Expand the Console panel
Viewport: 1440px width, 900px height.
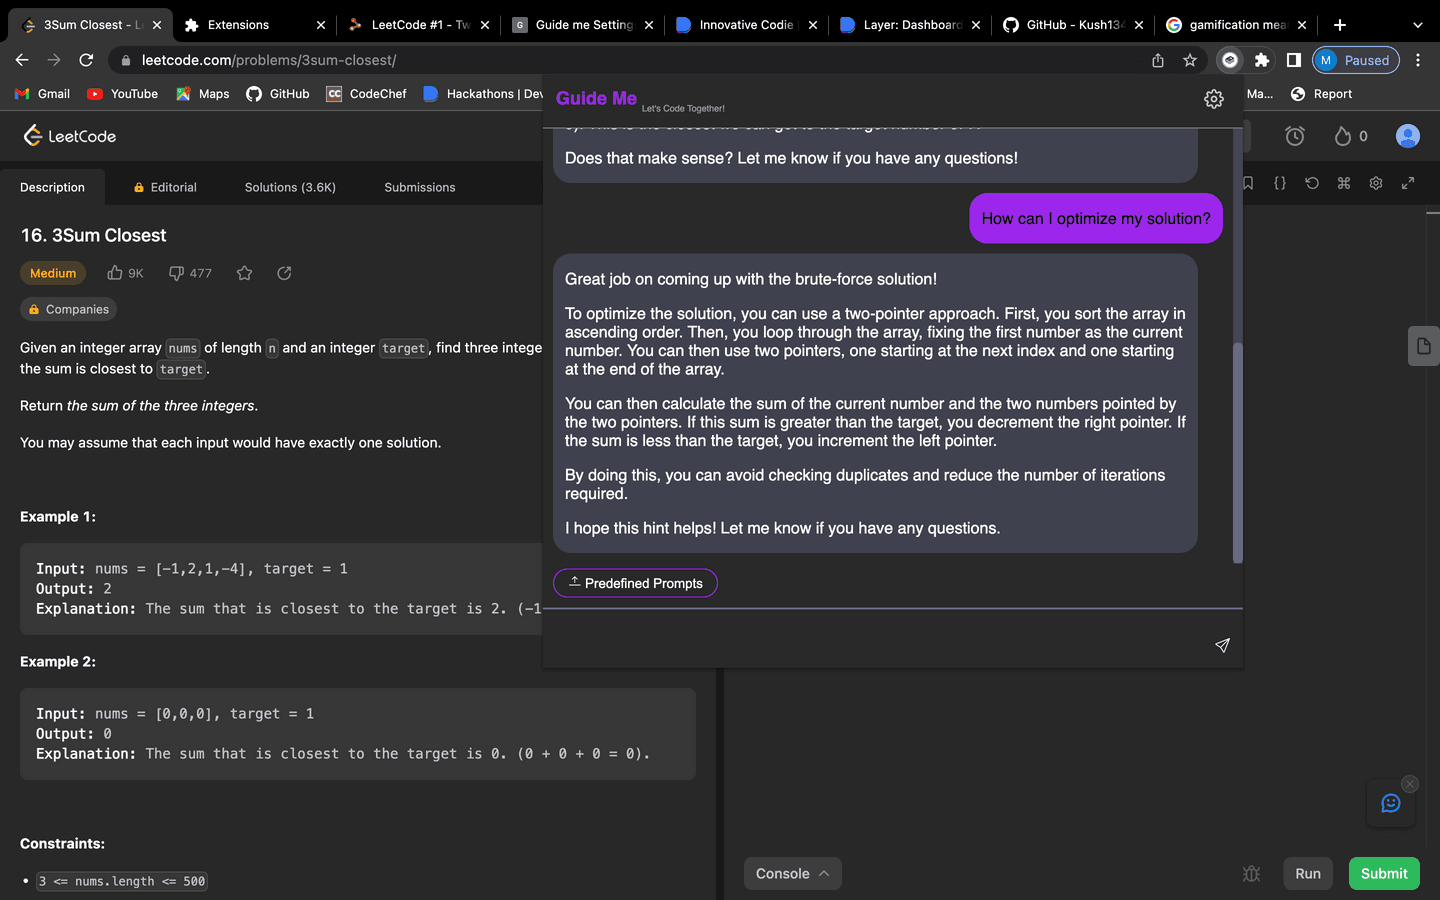click(x=792, y=873)
